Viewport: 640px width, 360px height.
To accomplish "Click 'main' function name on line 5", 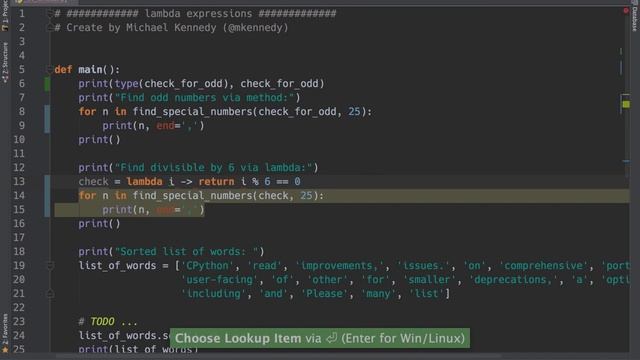I will (x=90, y=70).
